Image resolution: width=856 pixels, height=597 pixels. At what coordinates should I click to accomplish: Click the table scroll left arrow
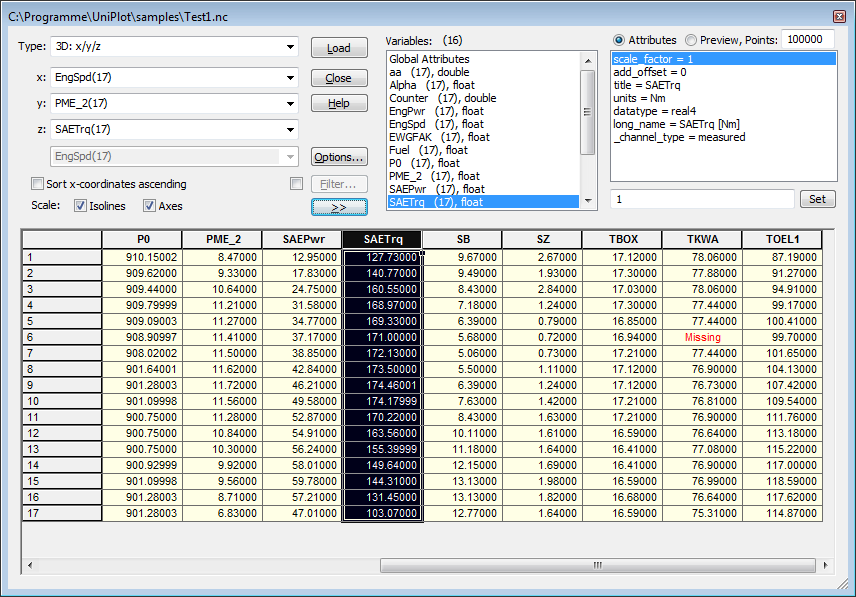pyautogui.click(x=30, y=565)
